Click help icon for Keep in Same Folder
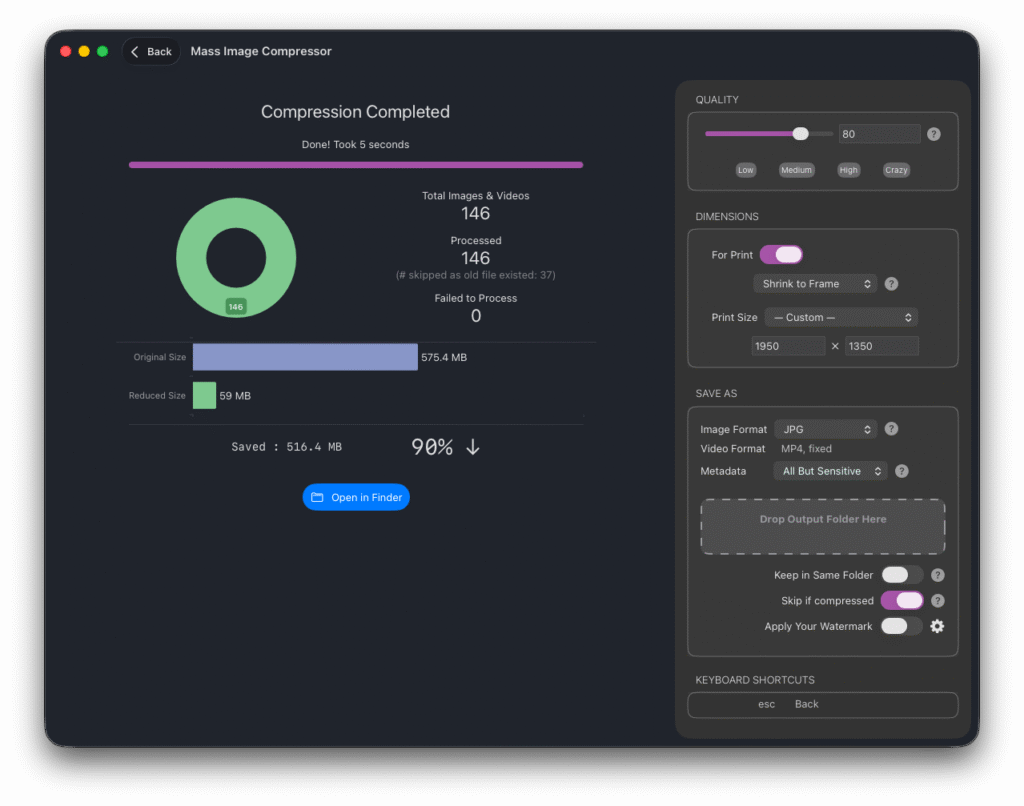Viewport: 1024px width, 806px height. 938,575
